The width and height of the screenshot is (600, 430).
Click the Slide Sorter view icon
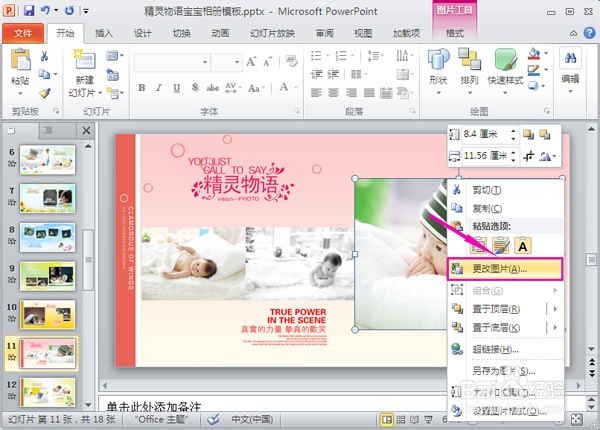point(401,420)
